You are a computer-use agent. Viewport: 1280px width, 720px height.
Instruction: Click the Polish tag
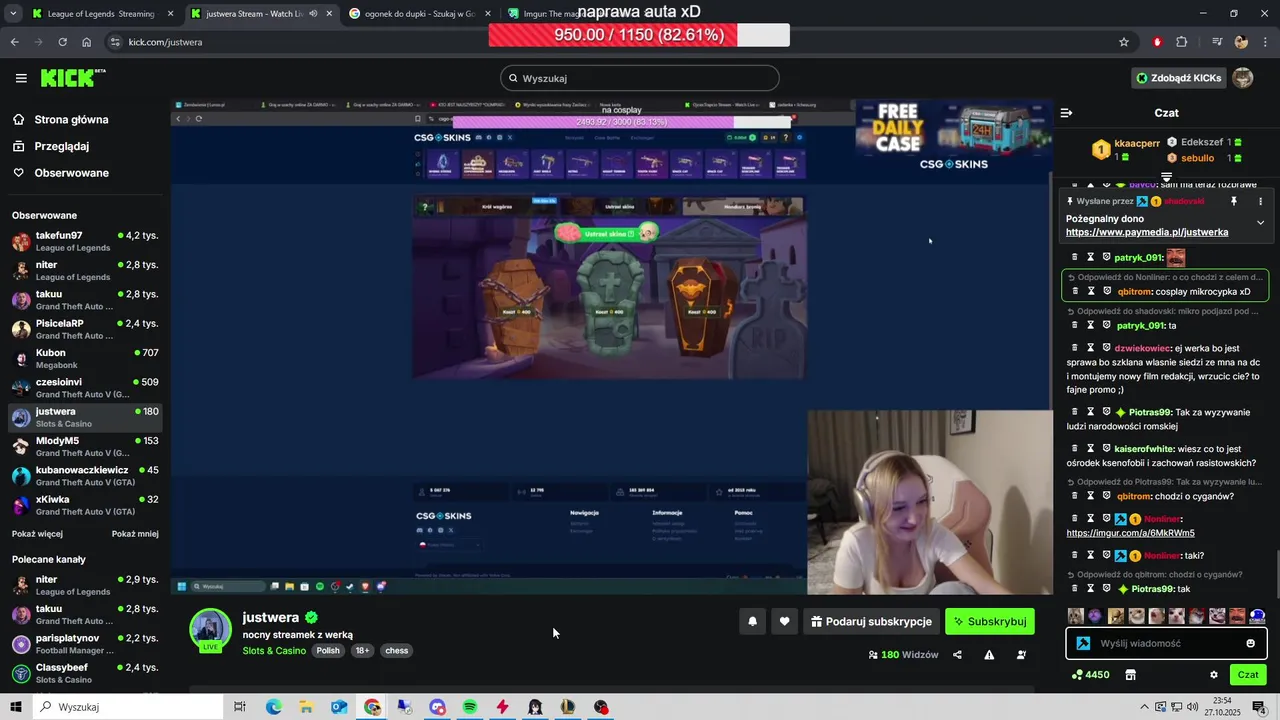click(328, 650)
